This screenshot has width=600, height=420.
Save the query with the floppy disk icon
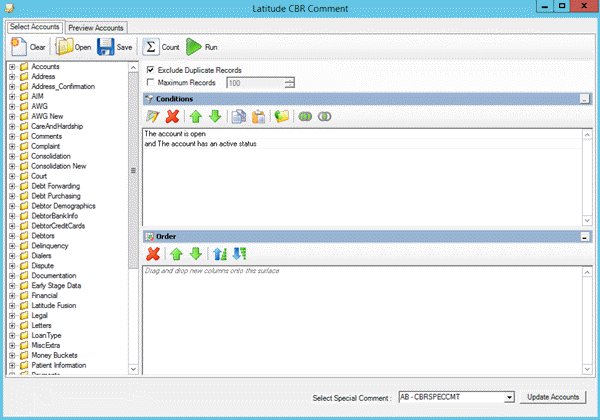click(x=113, y=47)
